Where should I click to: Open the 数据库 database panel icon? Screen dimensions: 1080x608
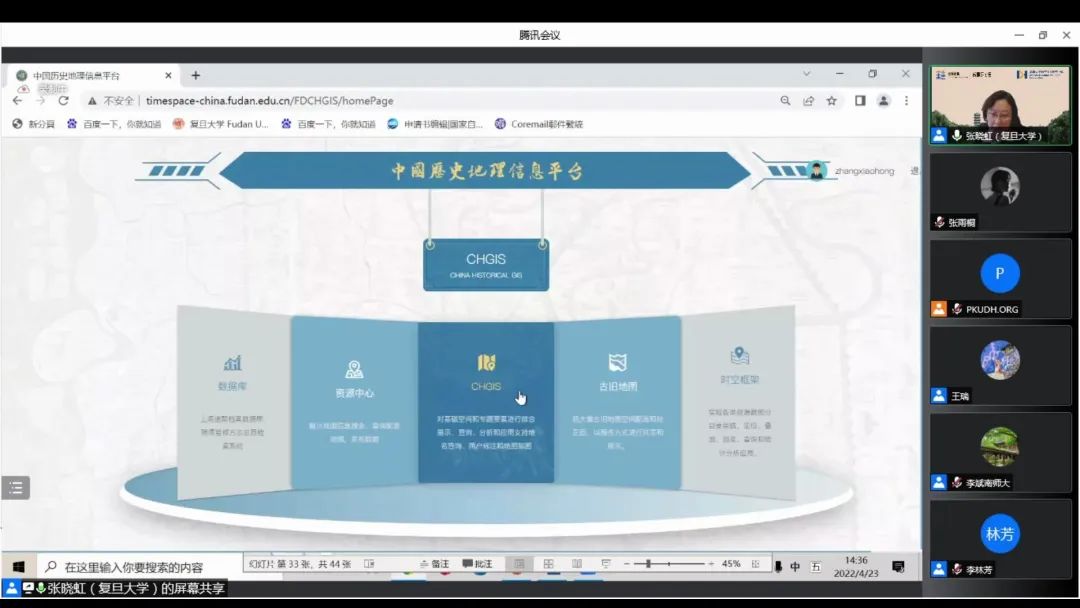point(233,363)
